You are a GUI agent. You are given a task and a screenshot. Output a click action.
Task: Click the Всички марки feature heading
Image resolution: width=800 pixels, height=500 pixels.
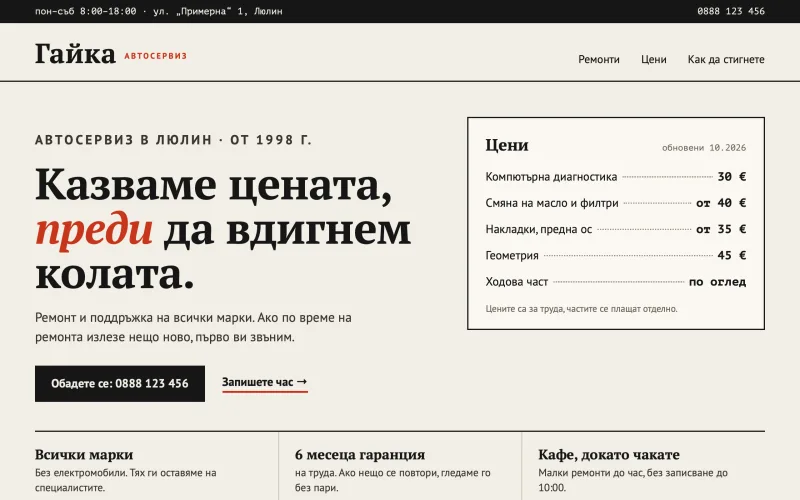click(84, 455)
